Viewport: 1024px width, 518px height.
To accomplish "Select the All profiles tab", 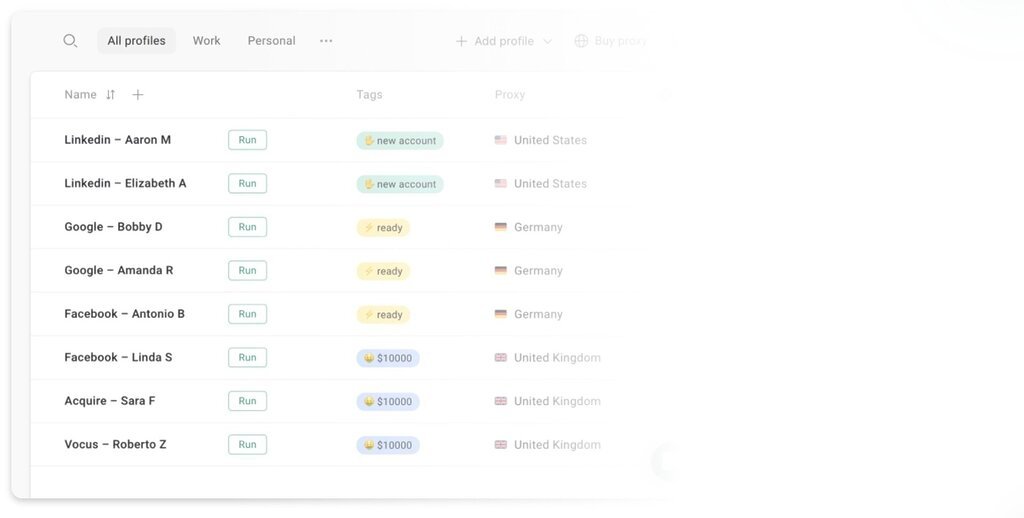I will coord(136,40).
